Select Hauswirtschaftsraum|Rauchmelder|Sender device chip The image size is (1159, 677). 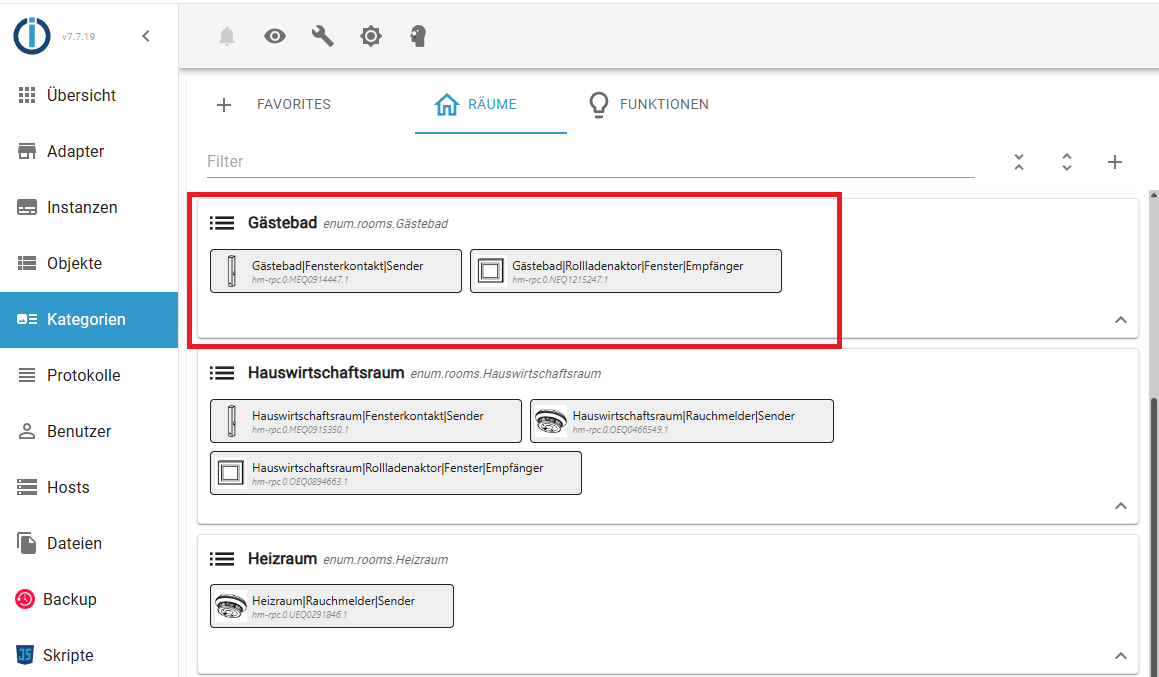point(682,421)
